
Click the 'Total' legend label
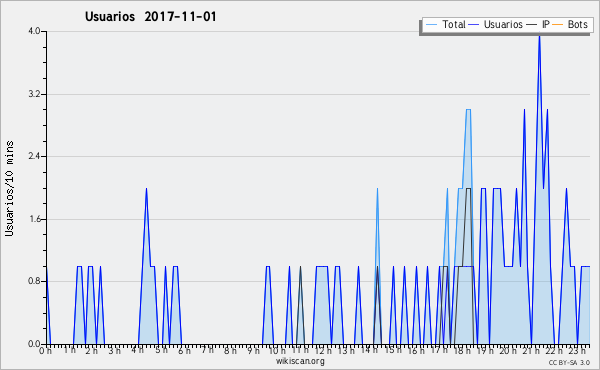(453, 24)
